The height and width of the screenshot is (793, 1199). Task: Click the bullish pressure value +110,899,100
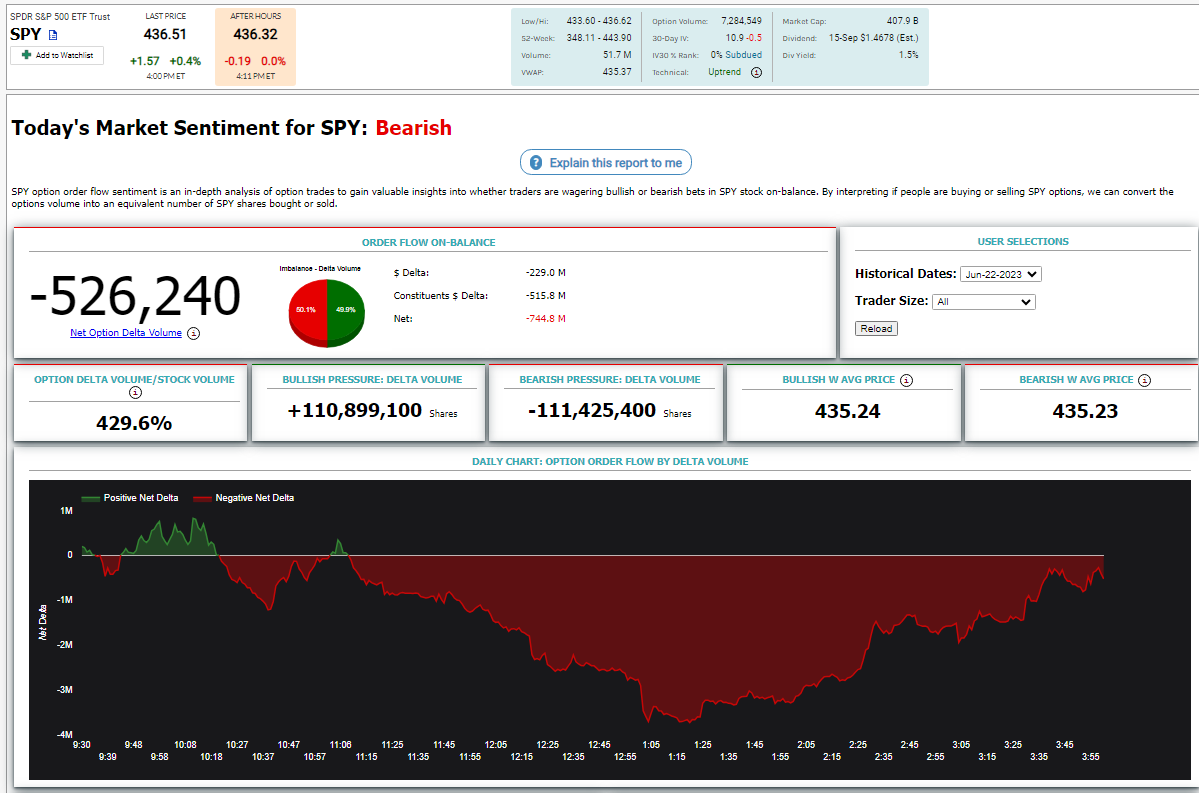coord(355,411)
